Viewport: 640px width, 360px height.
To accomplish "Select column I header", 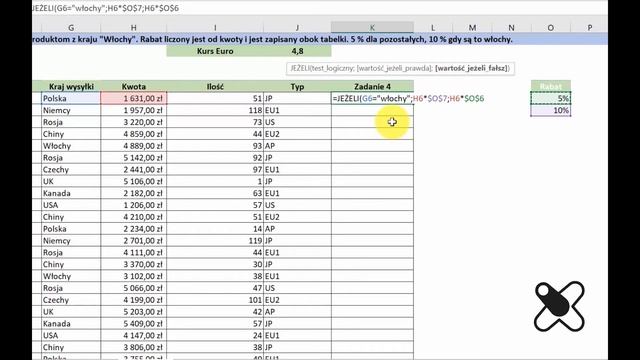I will coord(215,28).
